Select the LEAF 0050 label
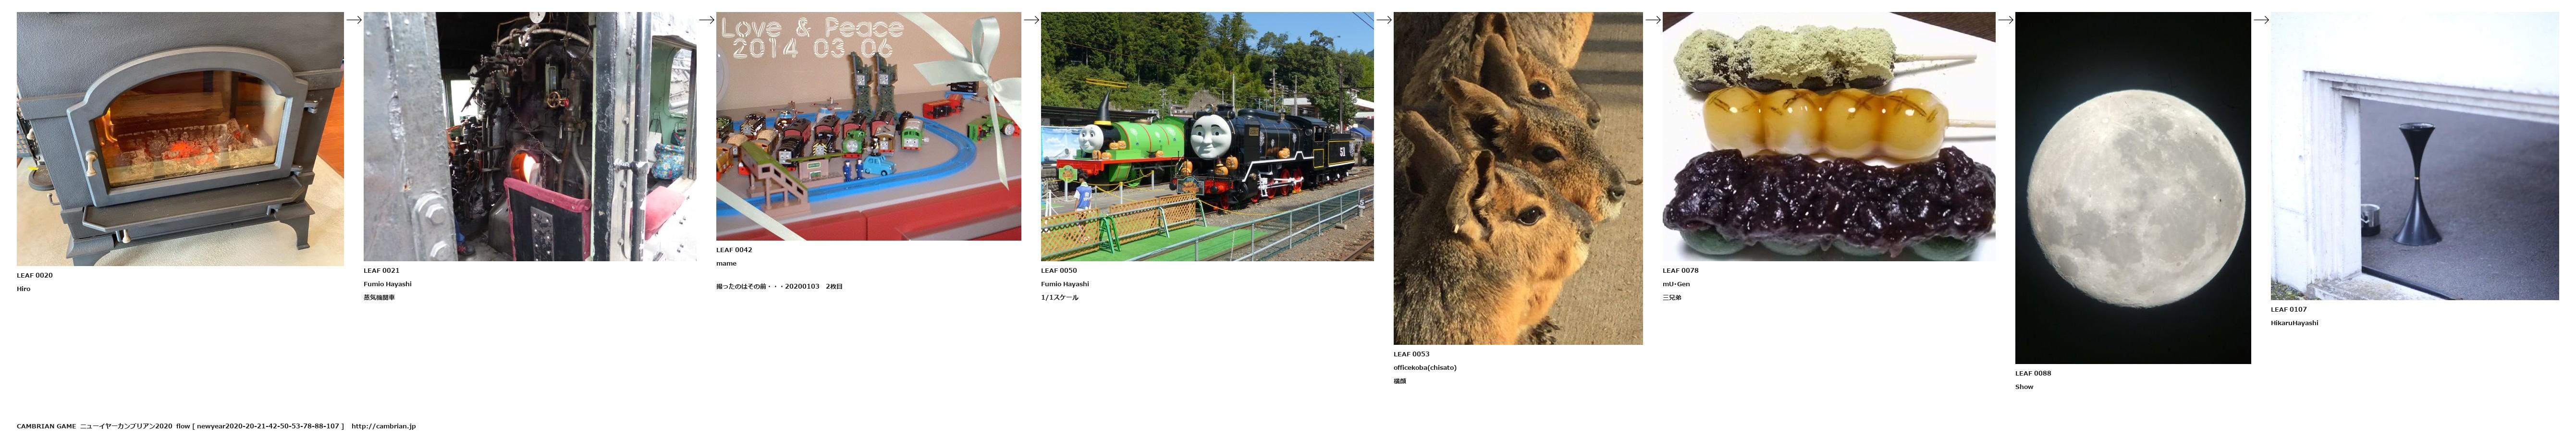 tap(1059, 270)
